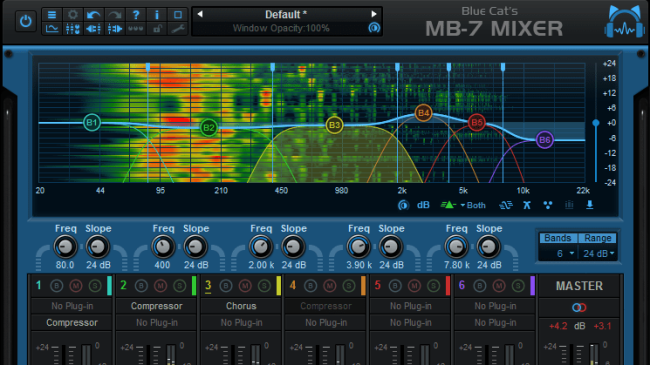The image size is (650, 365).
Task: Click the left-pointing arrow plug icon
Action: coord(94,29)
